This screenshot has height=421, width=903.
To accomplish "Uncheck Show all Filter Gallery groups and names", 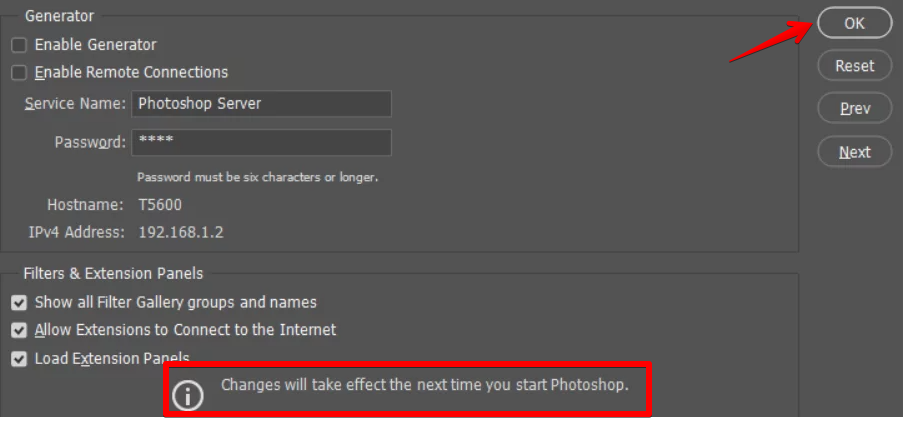I will coord(19,302).
